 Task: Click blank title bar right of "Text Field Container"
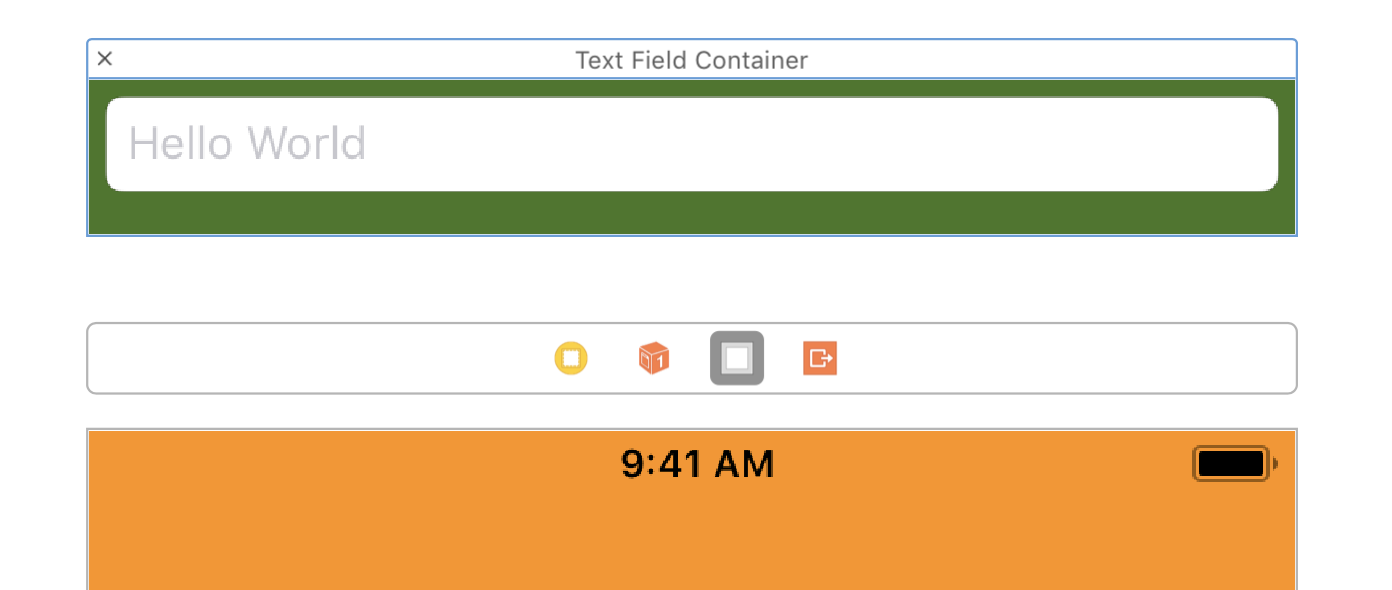(1050, 60)
